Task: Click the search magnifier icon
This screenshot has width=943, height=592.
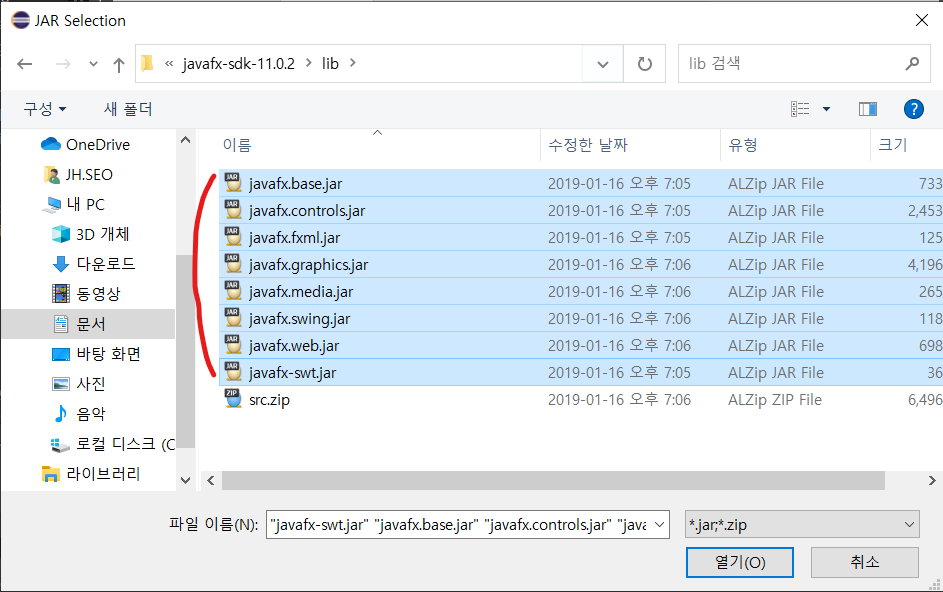Action: click(x=912, y=63)
